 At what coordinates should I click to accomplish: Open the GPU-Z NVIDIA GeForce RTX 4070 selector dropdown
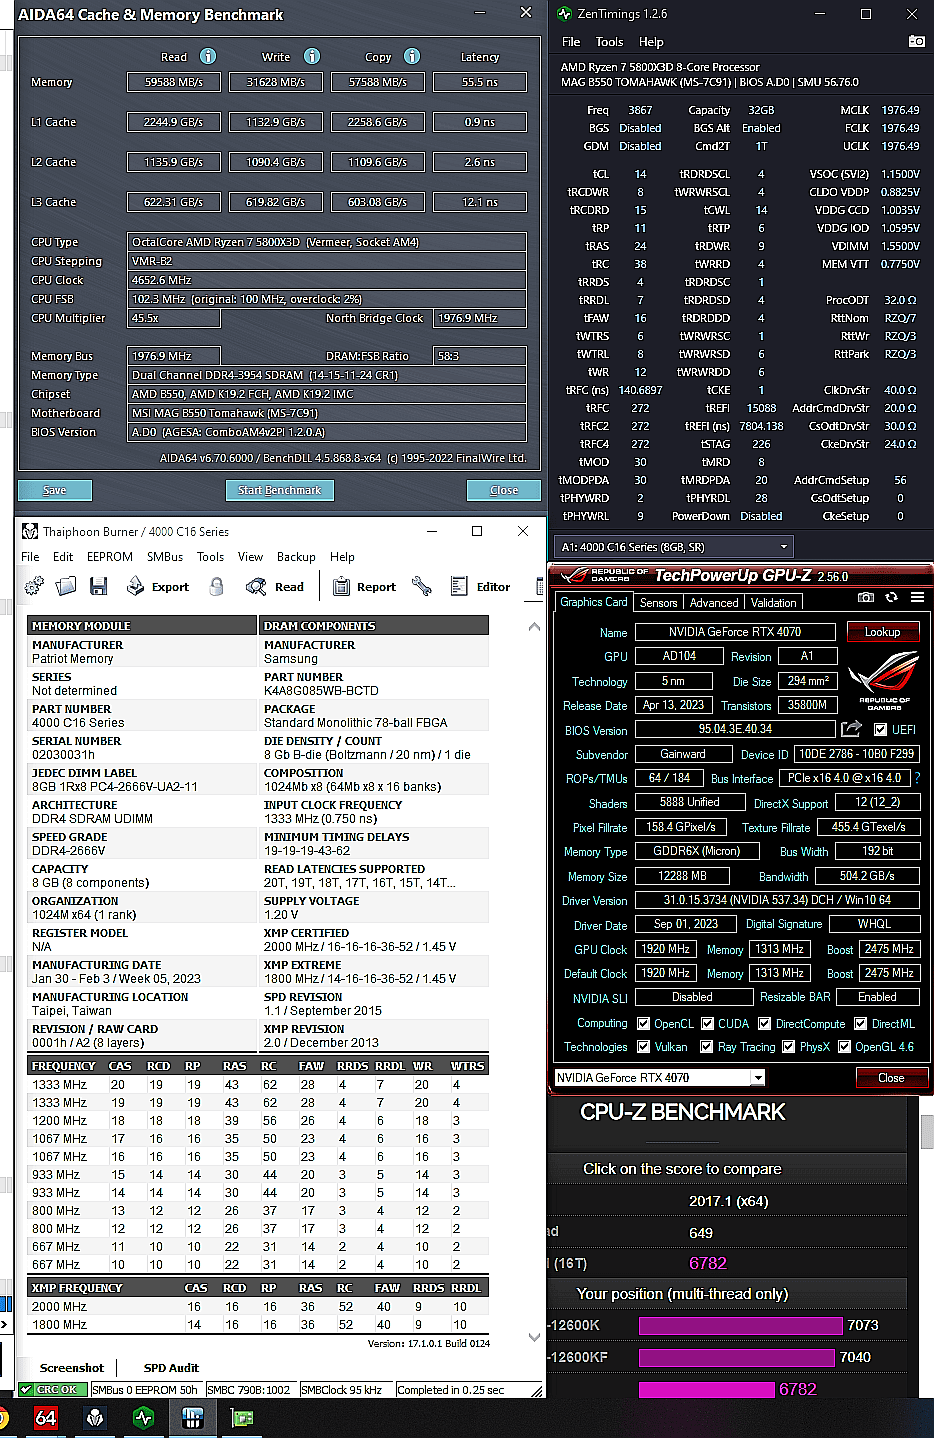(660, 1077)
